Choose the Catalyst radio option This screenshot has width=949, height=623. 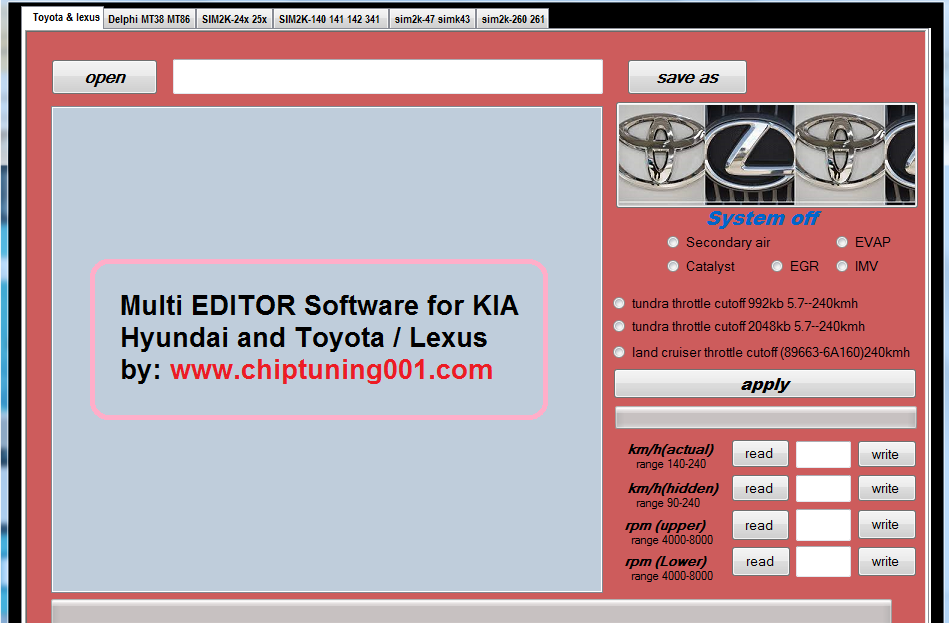point(673,267)
